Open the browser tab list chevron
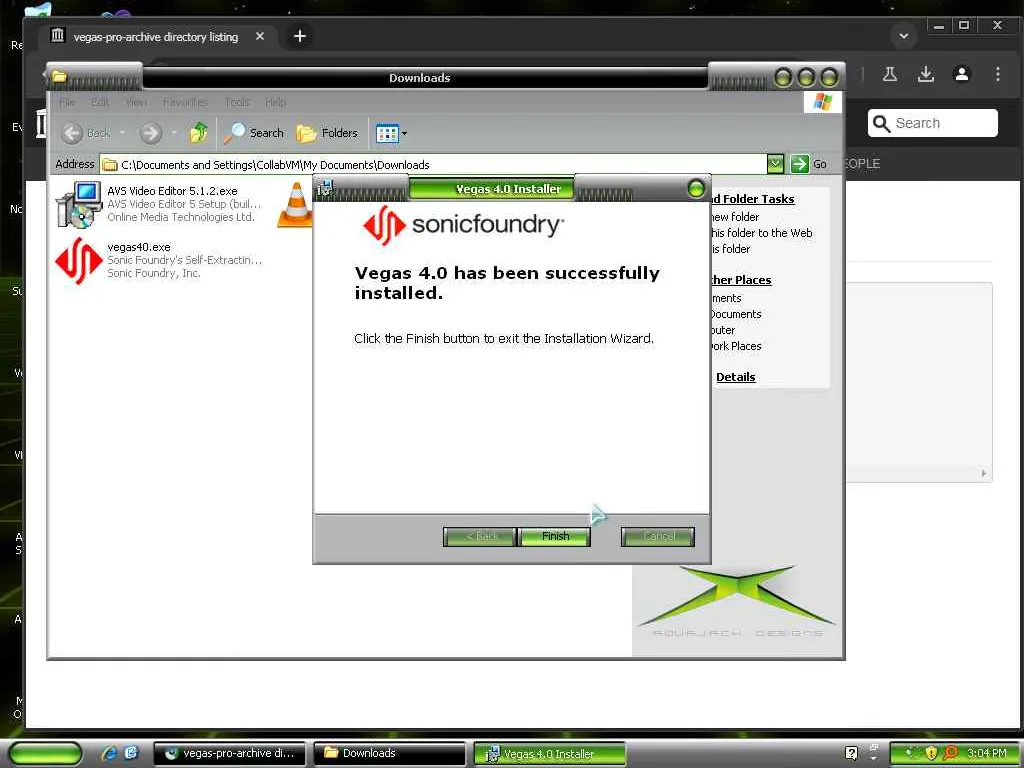This screenshot has width=1024, height=768. (x=904, y=36)
